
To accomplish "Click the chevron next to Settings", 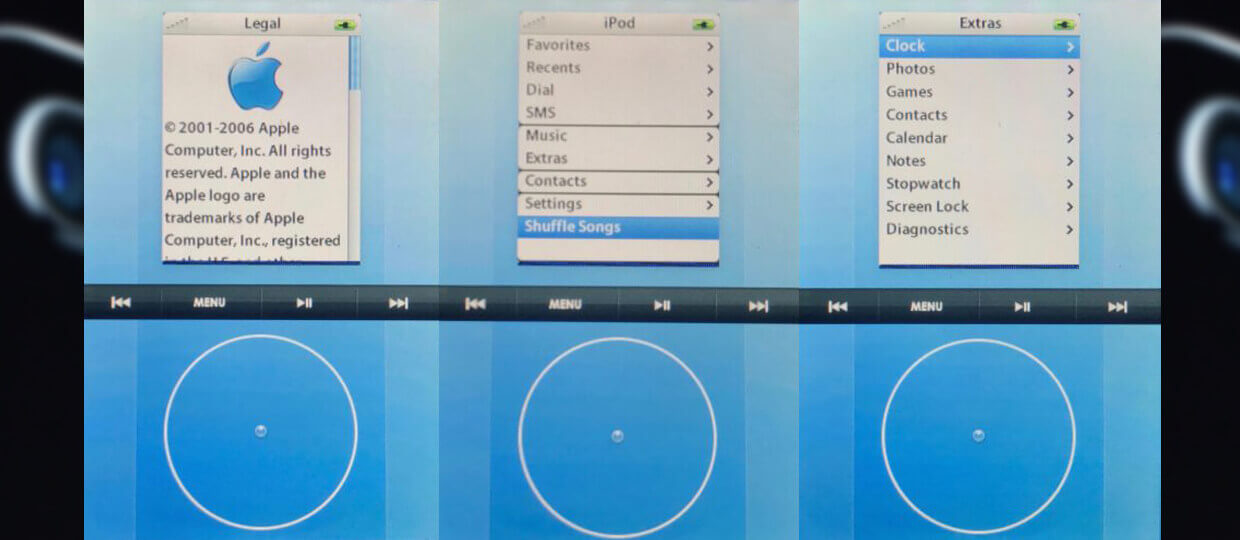I will coord(709,205).
